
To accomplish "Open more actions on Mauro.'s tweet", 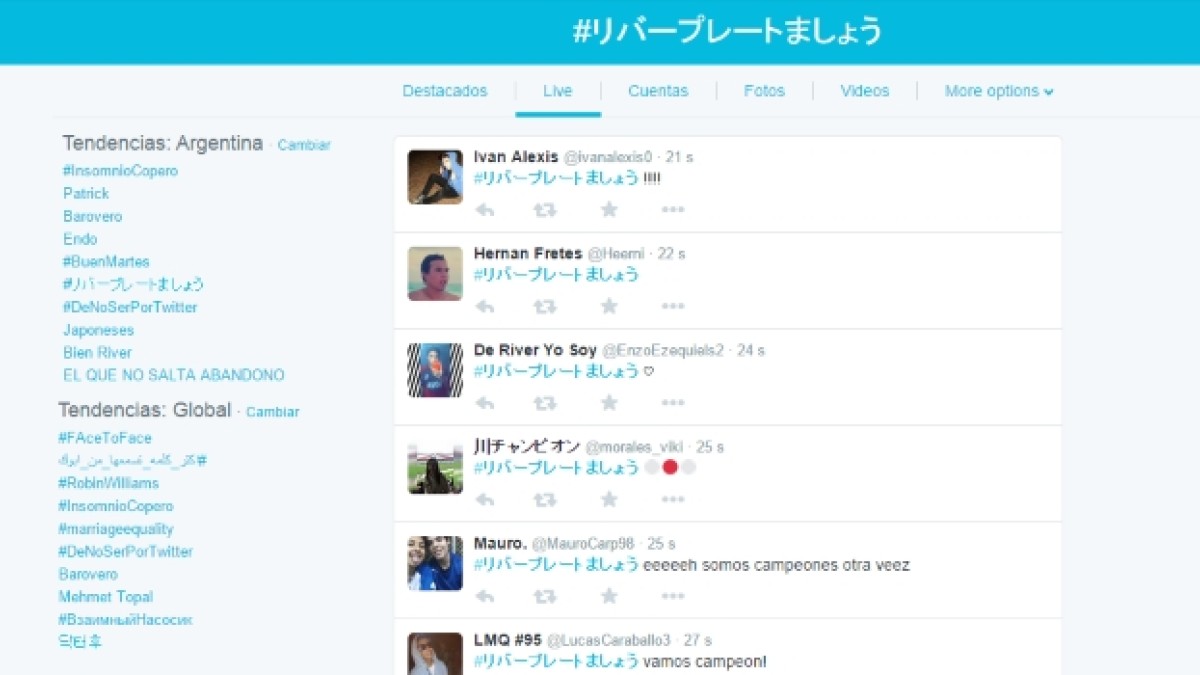I will click(x=673, y=596).
